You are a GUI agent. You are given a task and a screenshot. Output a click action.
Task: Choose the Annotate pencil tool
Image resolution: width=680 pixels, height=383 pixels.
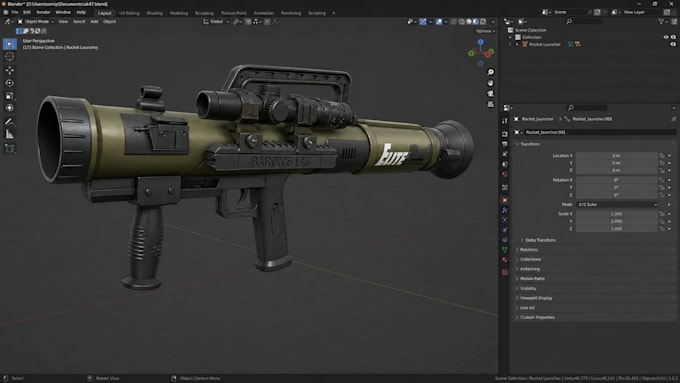pos(10,122)
